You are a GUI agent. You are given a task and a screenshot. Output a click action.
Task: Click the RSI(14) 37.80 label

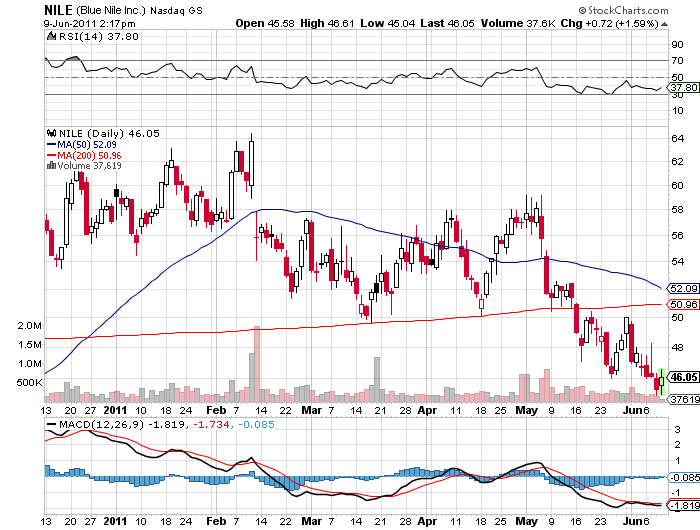99,36
